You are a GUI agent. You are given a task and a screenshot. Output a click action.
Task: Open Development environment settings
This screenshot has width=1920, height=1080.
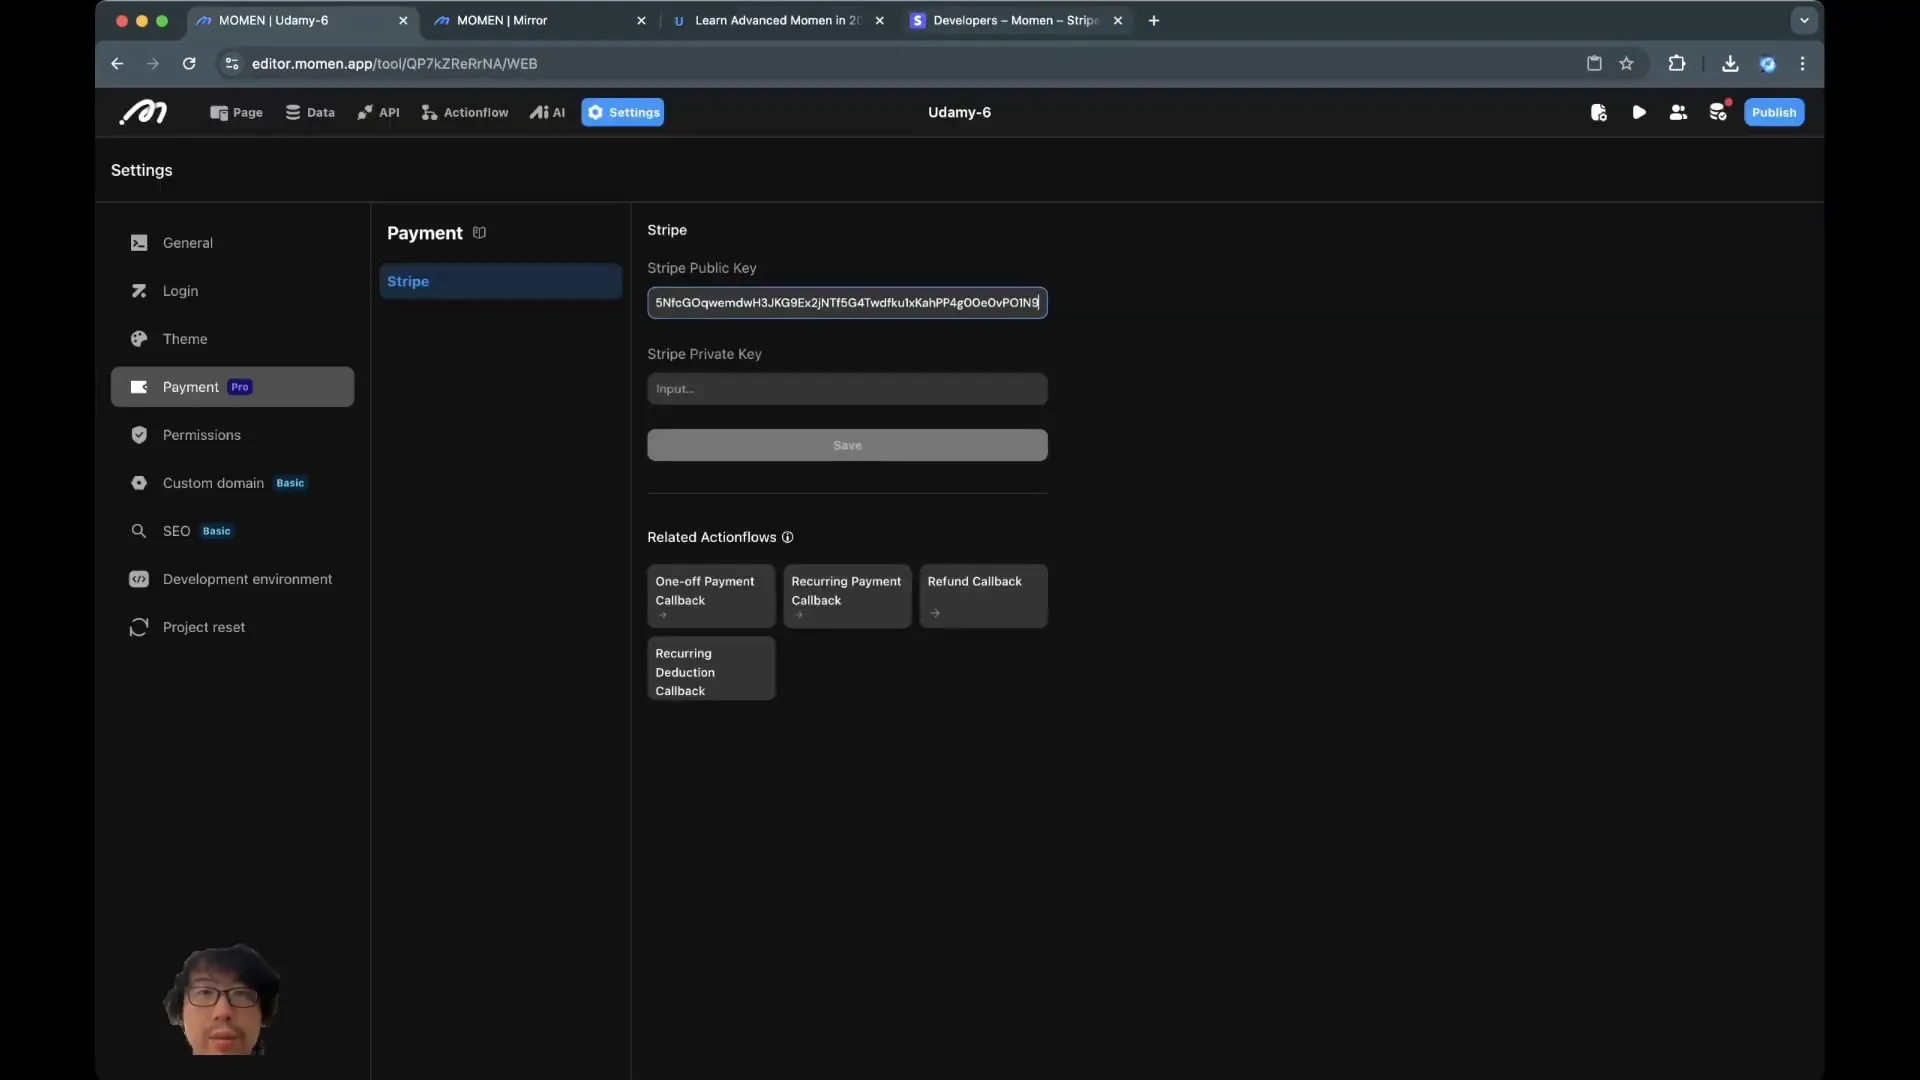[x=232, y=579]
